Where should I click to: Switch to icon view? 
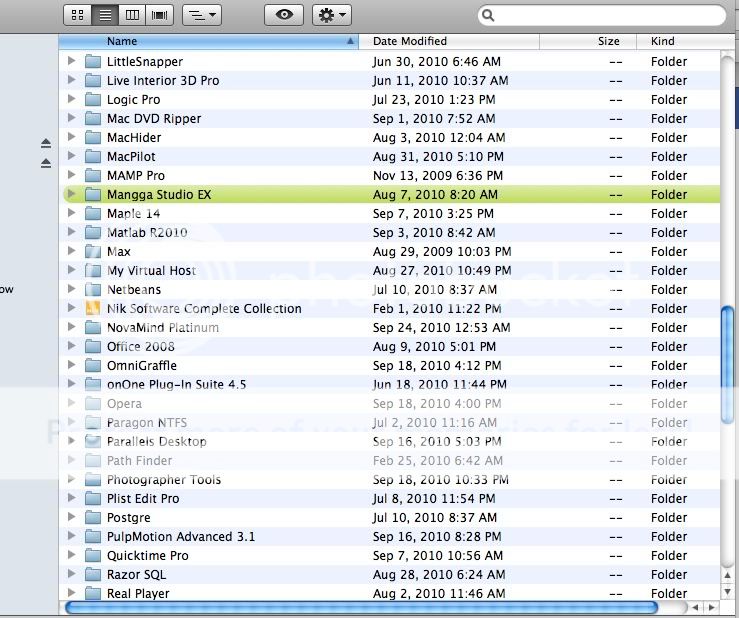pyautogui.click(x=77, y=15)
